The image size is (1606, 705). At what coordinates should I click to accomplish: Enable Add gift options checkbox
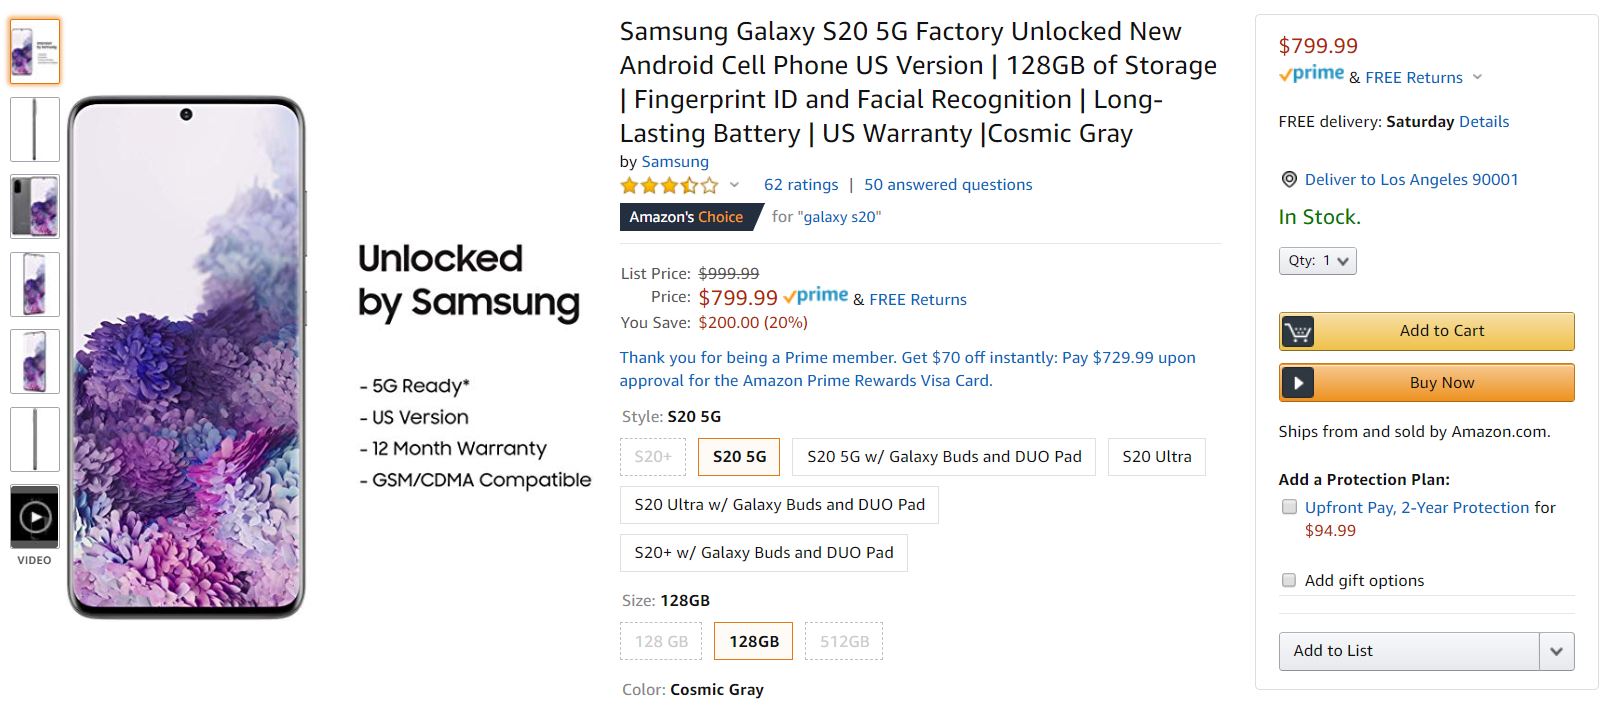[1289, 580]
